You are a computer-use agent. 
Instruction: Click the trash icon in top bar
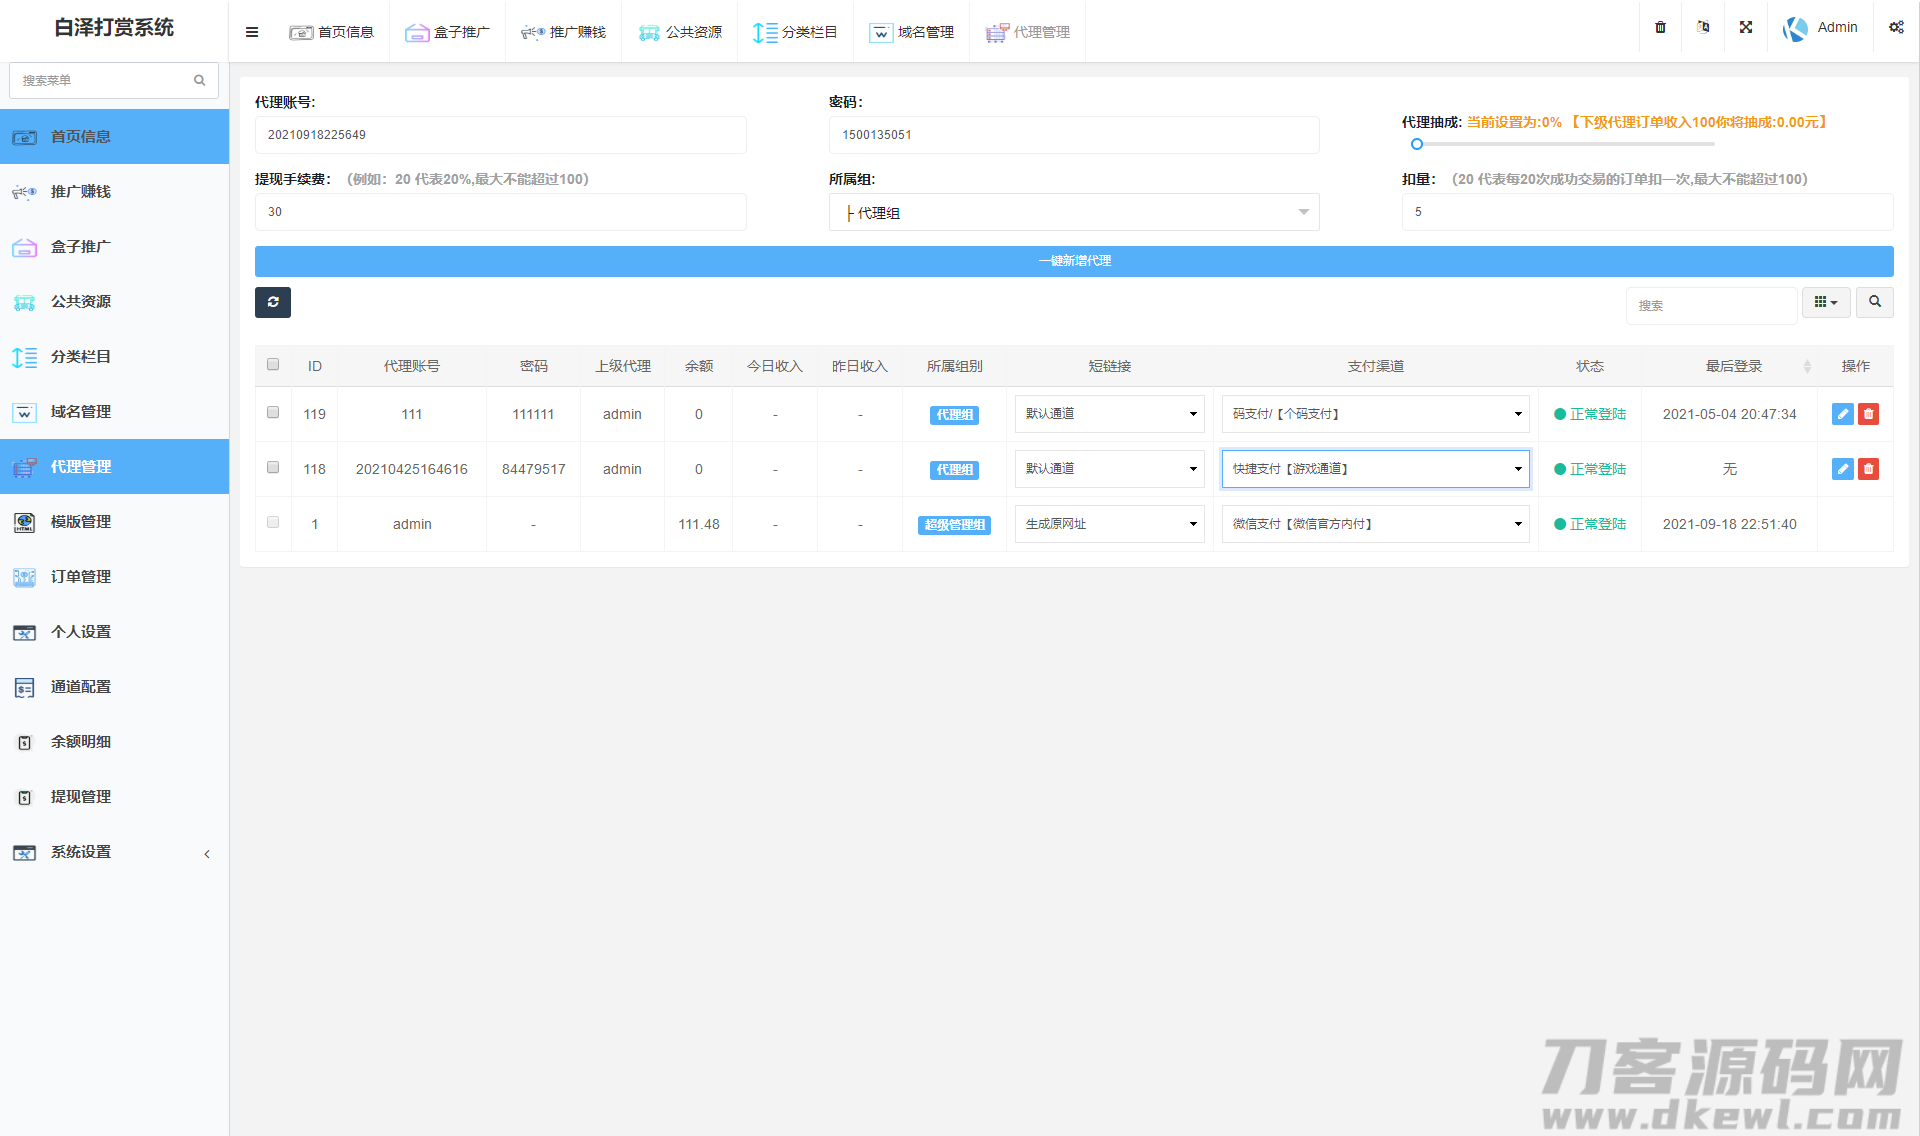pos(1660,28)
